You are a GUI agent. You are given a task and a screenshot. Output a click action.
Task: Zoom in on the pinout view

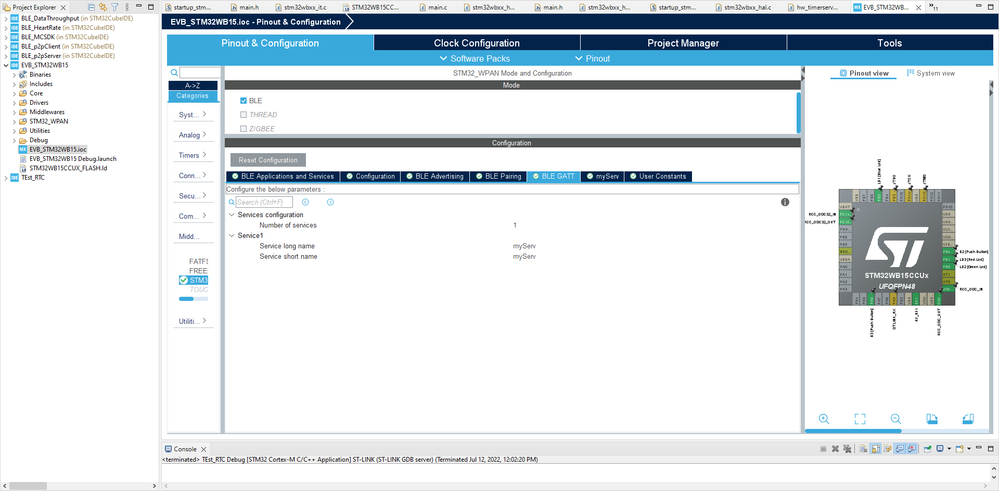(823, 418)
